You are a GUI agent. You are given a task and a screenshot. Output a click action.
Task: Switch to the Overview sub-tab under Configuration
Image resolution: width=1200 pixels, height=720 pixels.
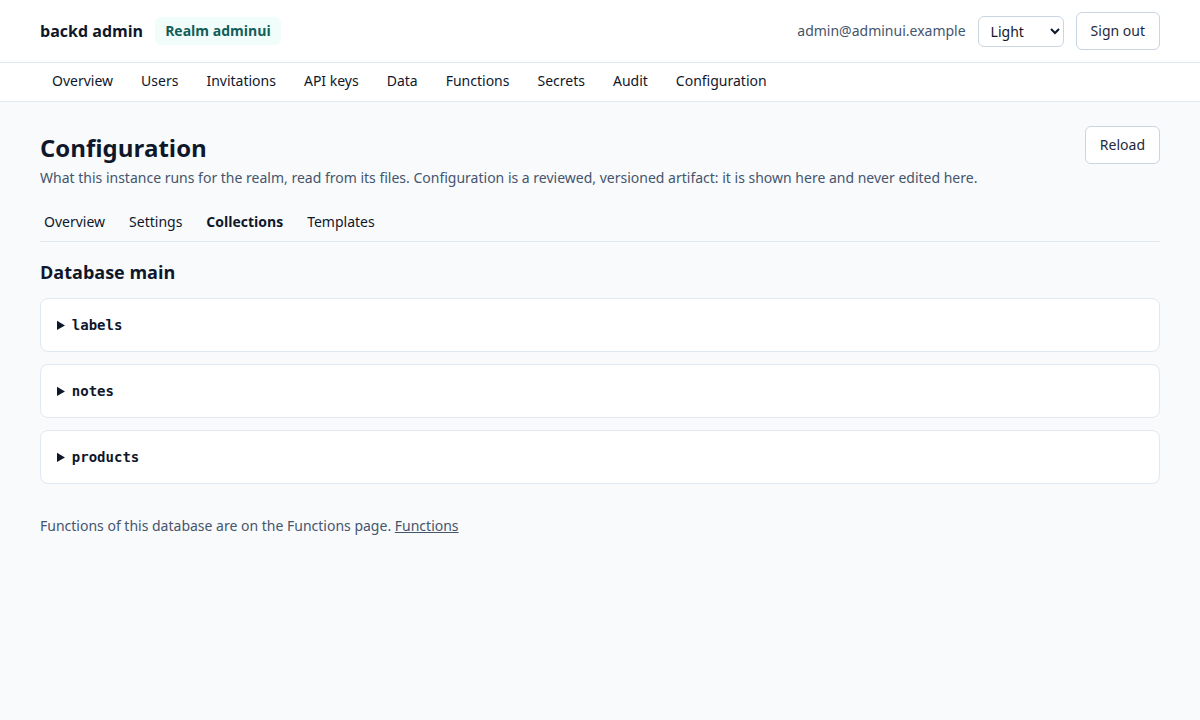click(x=74, y=222)
